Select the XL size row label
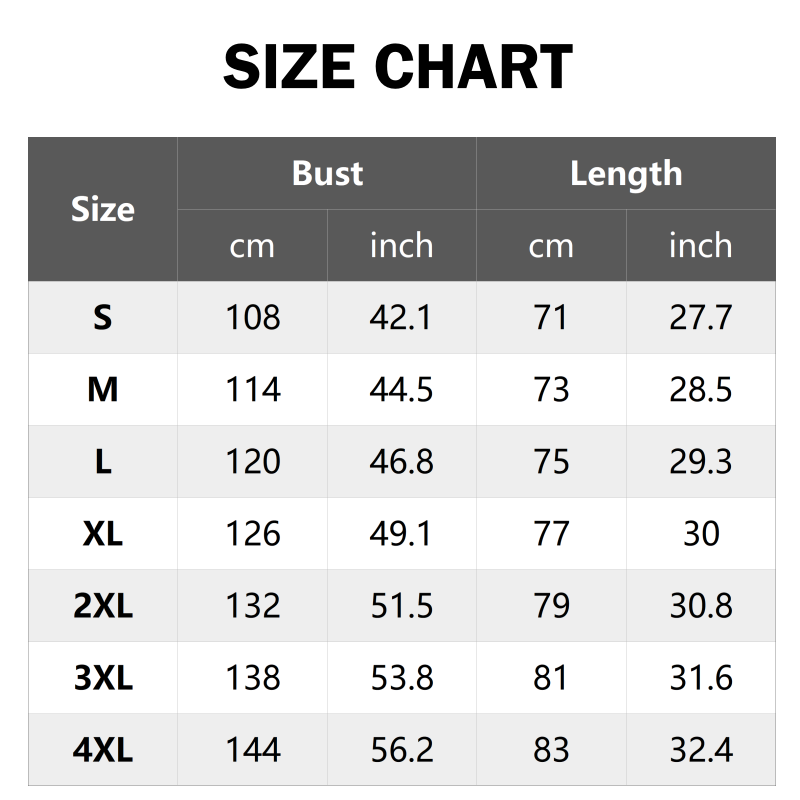Image resolution: width=800 pixels, height=800 pixels. pos(103,533)
